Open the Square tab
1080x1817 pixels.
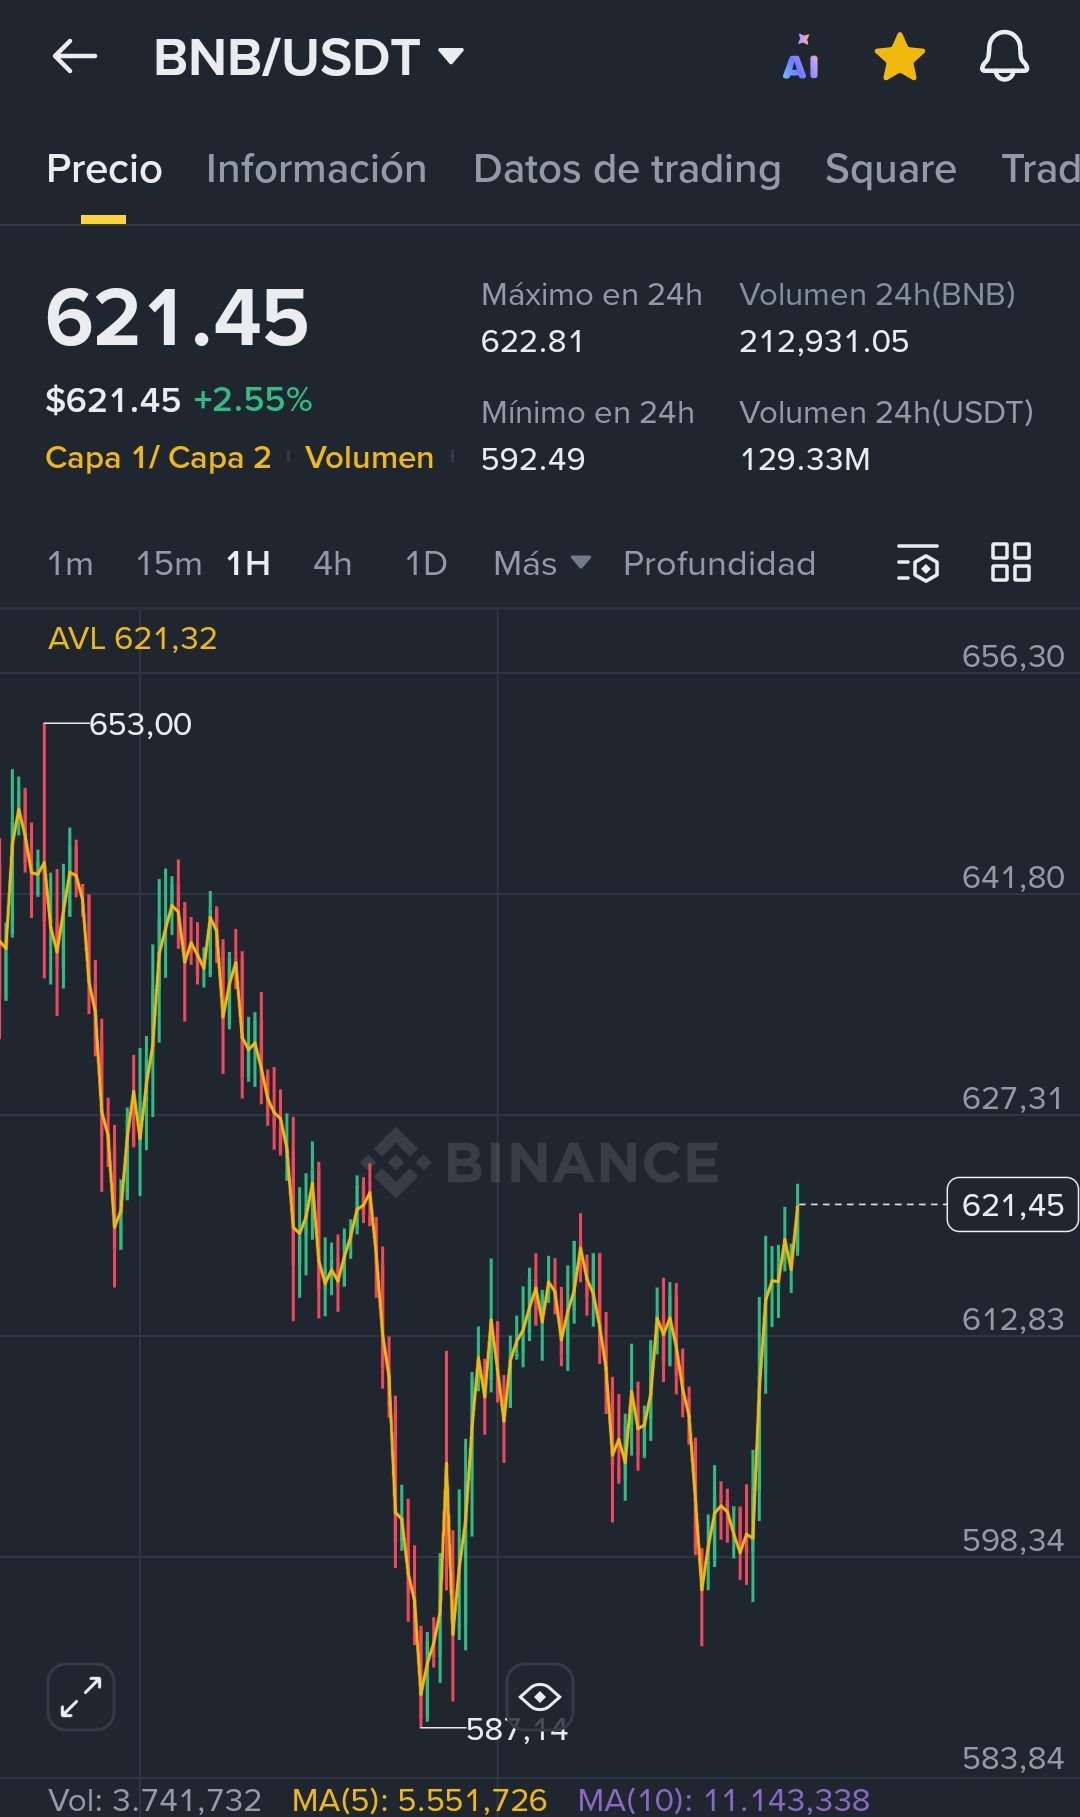click(890, 169)
